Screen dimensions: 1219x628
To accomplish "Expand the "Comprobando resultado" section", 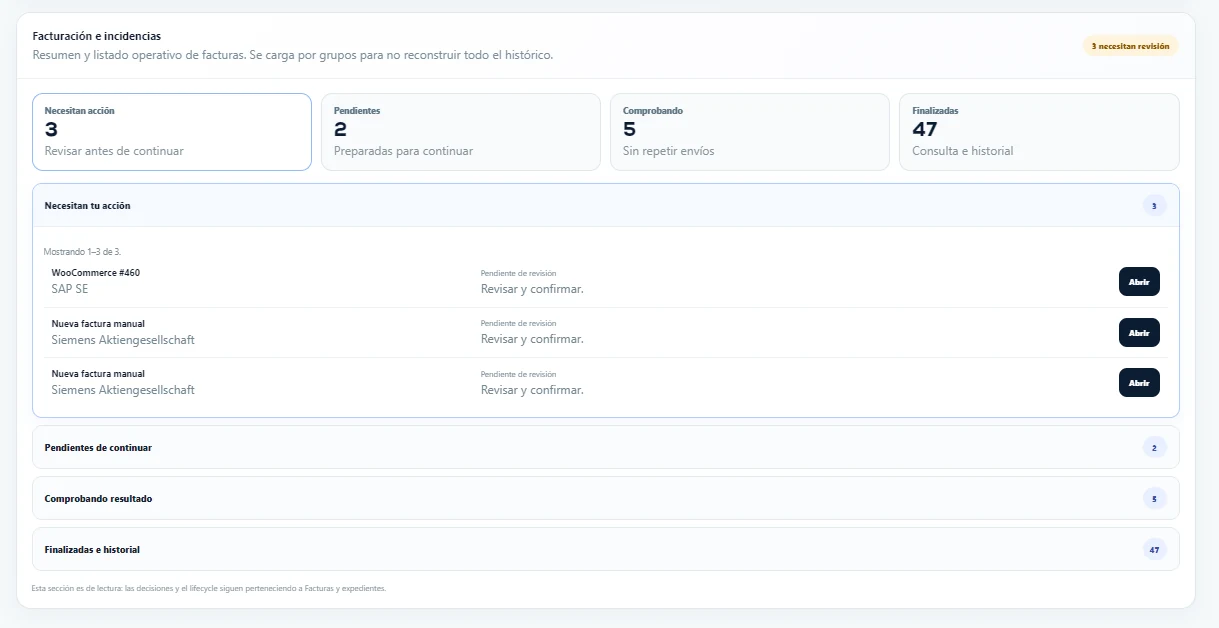I will tap(606, 498).
